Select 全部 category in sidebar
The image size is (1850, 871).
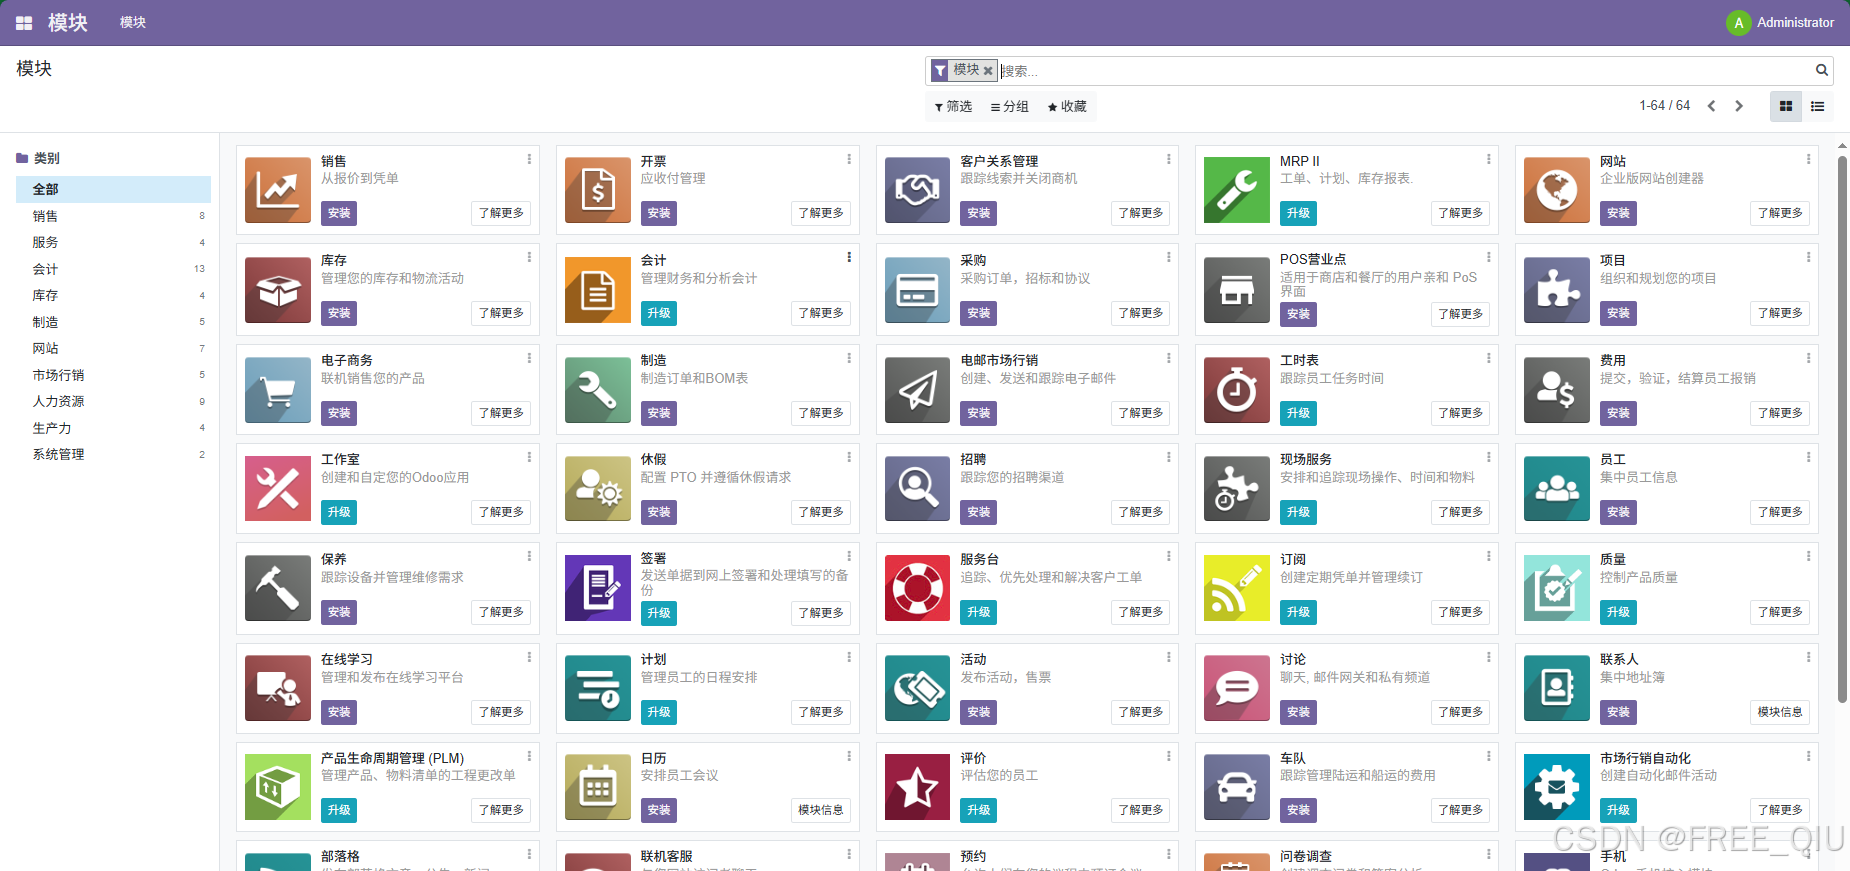113,189
